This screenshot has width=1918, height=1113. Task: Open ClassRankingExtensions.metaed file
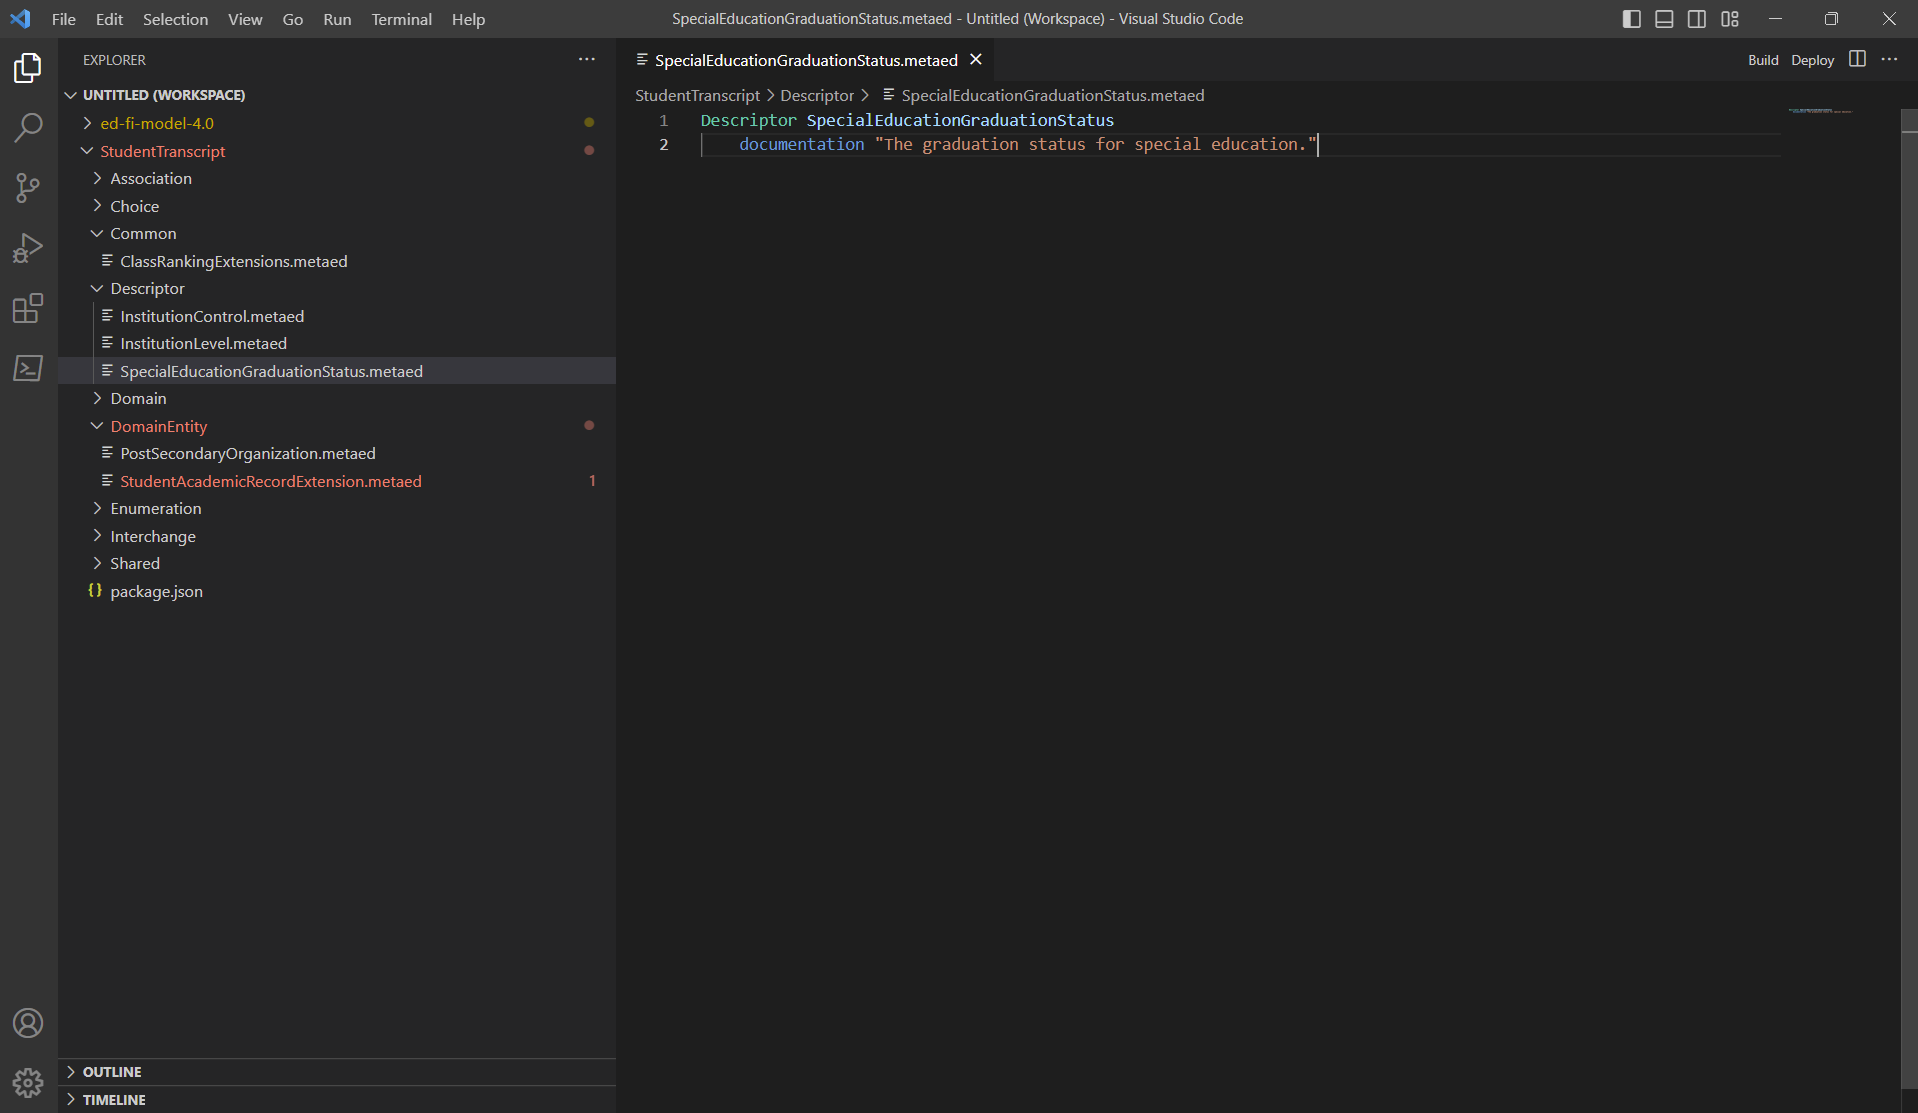234,261
